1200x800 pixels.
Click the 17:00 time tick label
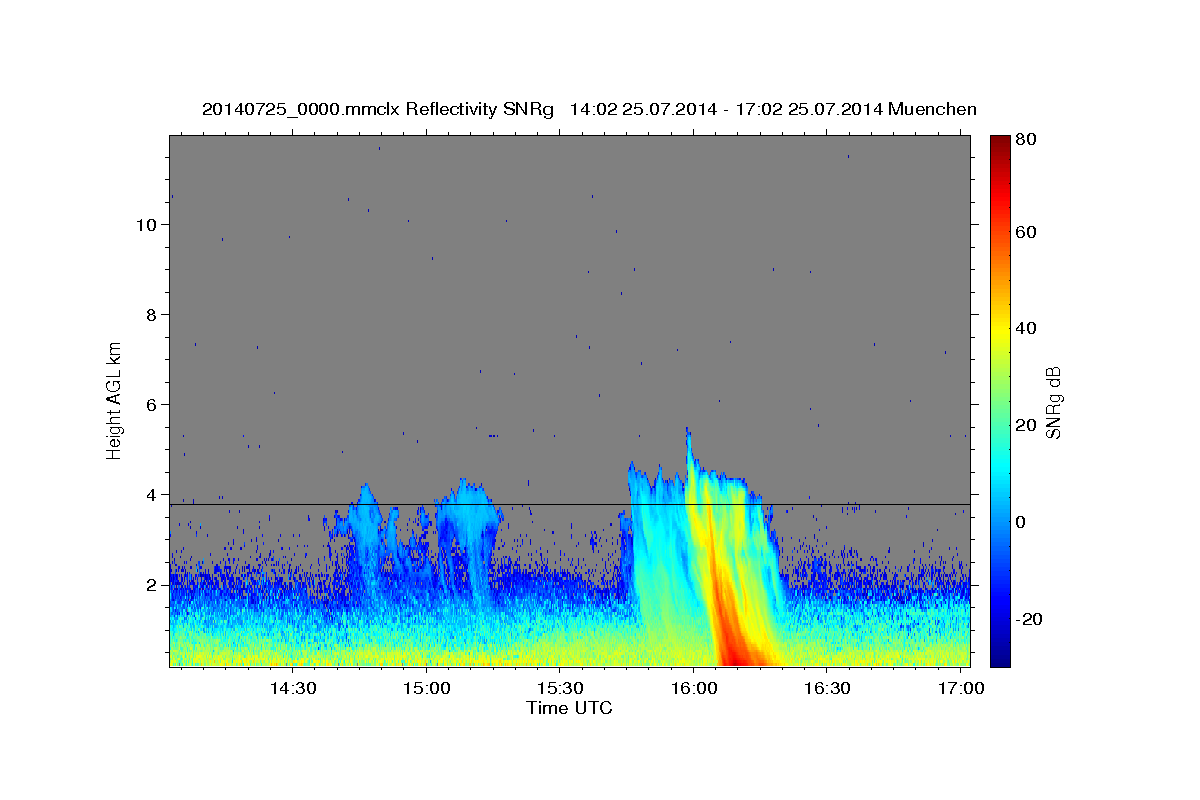tap(960, 689)
